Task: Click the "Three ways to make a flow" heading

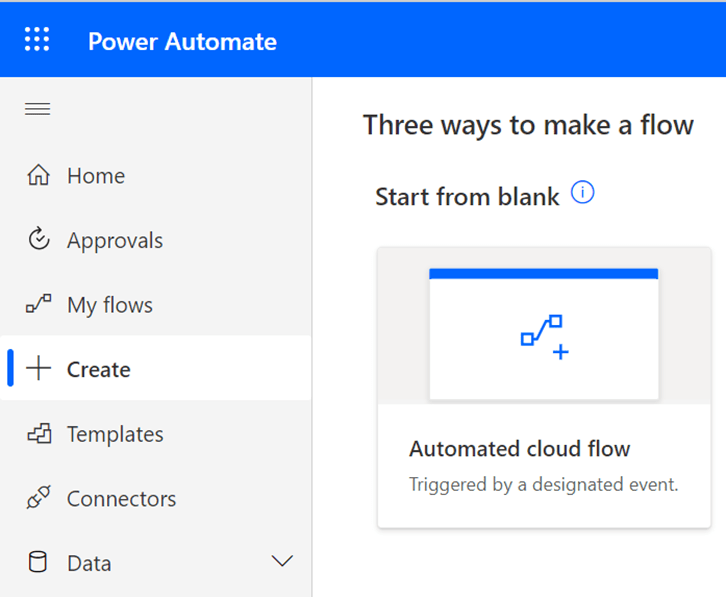Action: [x=528, y=125]
